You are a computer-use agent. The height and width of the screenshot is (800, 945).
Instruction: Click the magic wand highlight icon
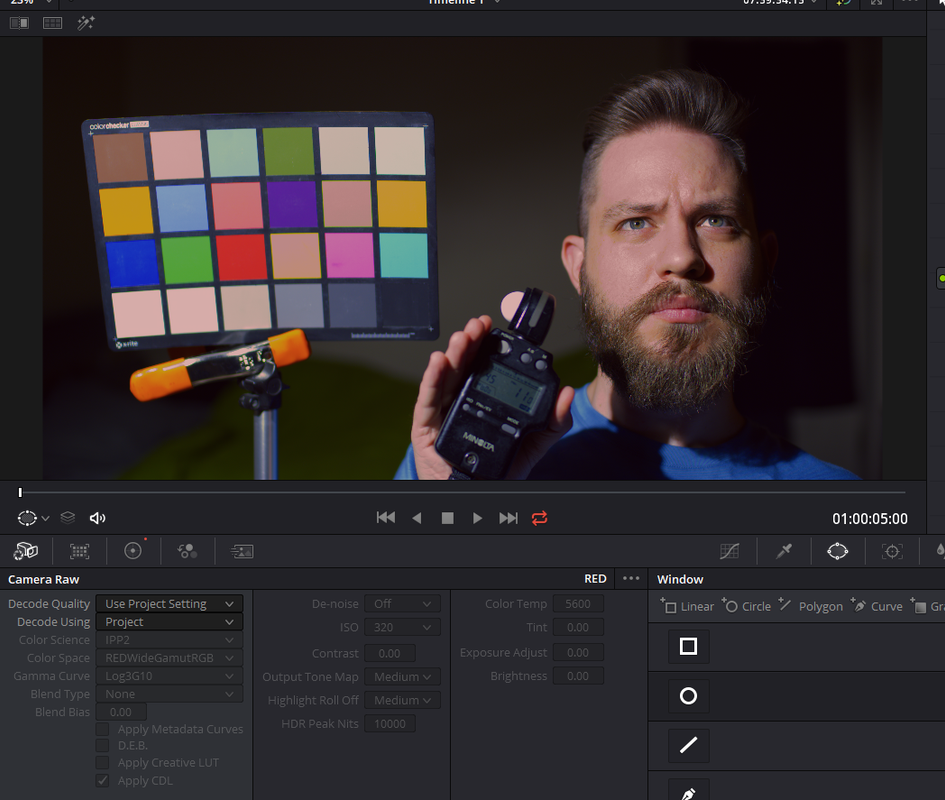(86, 23)
